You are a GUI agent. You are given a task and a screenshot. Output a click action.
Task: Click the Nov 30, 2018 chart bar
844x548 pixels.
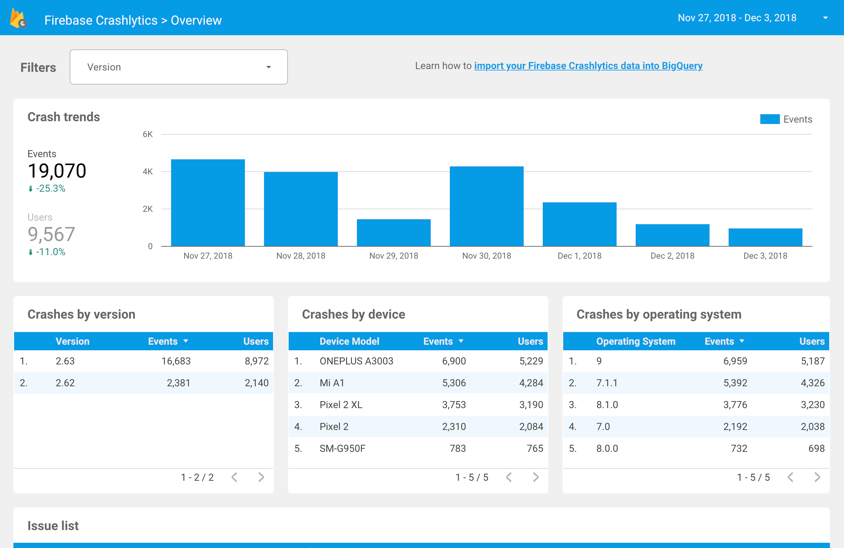(x=486, y=206)
